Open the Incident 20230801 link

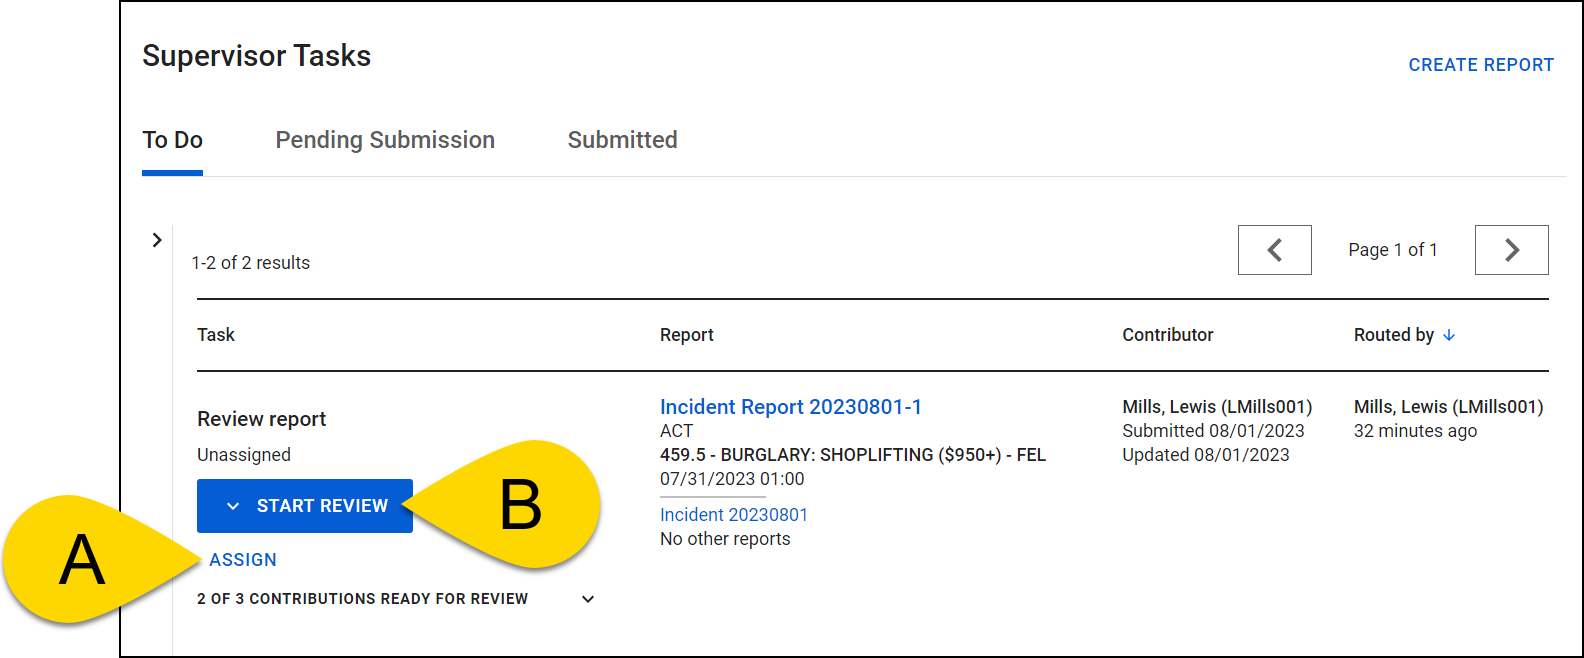click(x=733, y=515)
